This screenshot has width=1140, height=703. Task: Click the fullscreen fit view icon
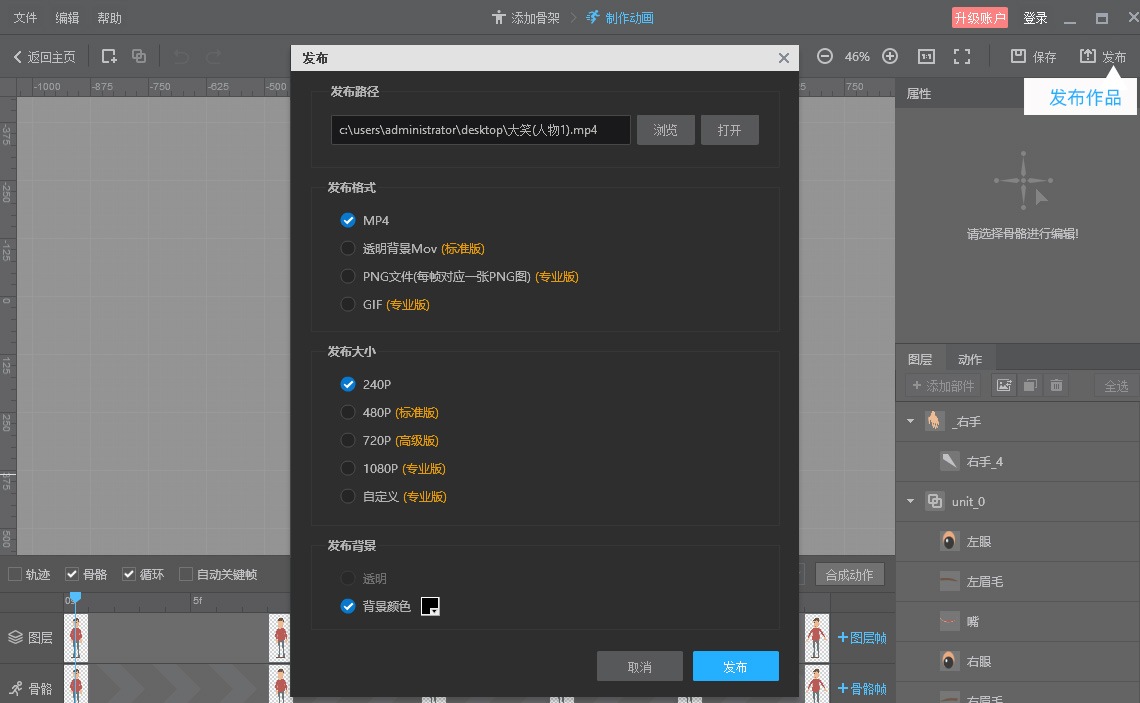click(x=962, y=56)
